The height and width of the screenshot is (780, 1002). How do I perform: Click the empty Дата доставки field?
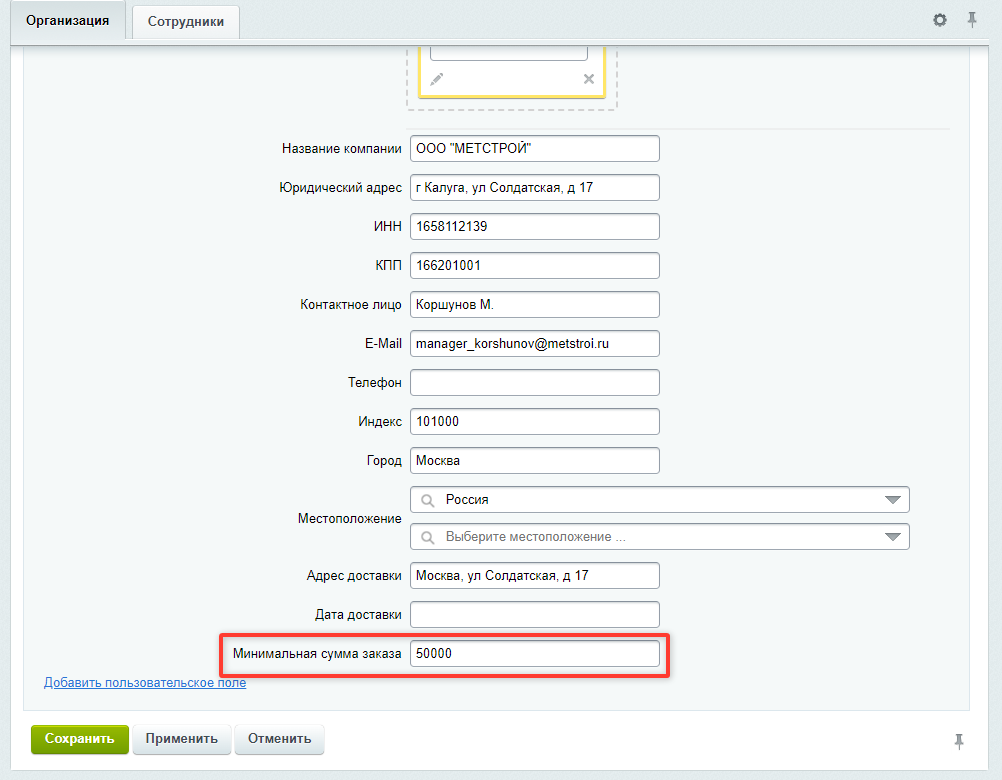[x=535, y=615]
